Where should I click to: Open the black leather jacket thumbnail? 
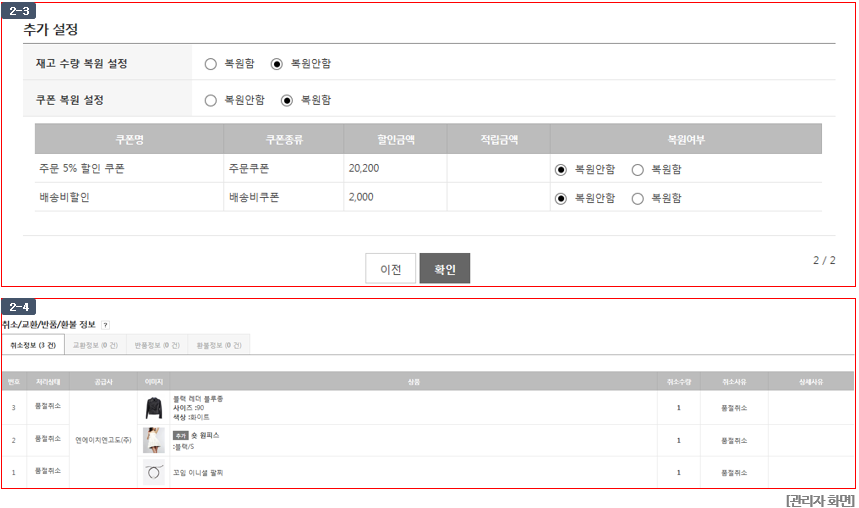(x=154, y=408)
